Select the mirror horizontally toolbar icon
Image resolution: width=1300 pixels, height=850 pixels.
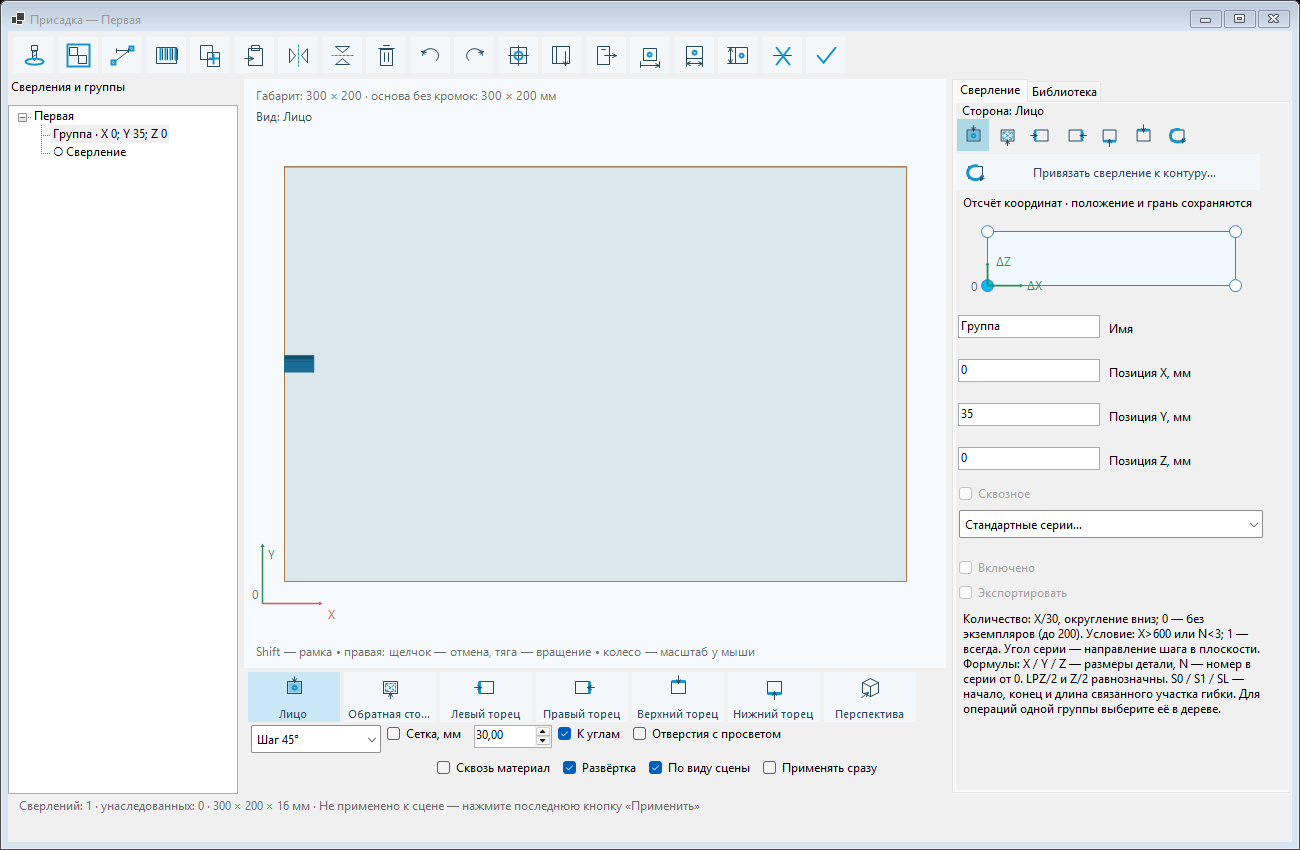[x=298, y=56]
